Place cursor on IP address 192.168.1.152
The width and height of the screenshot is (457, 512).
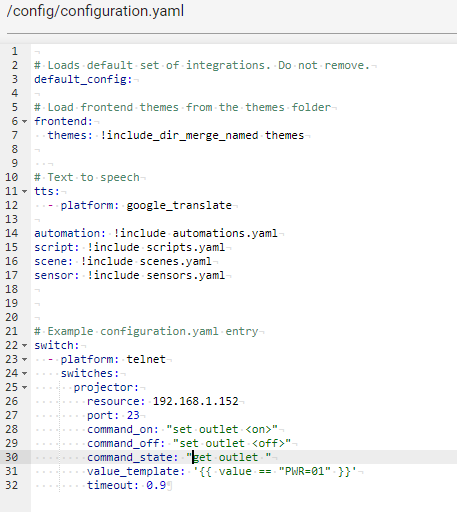[196, 401]
